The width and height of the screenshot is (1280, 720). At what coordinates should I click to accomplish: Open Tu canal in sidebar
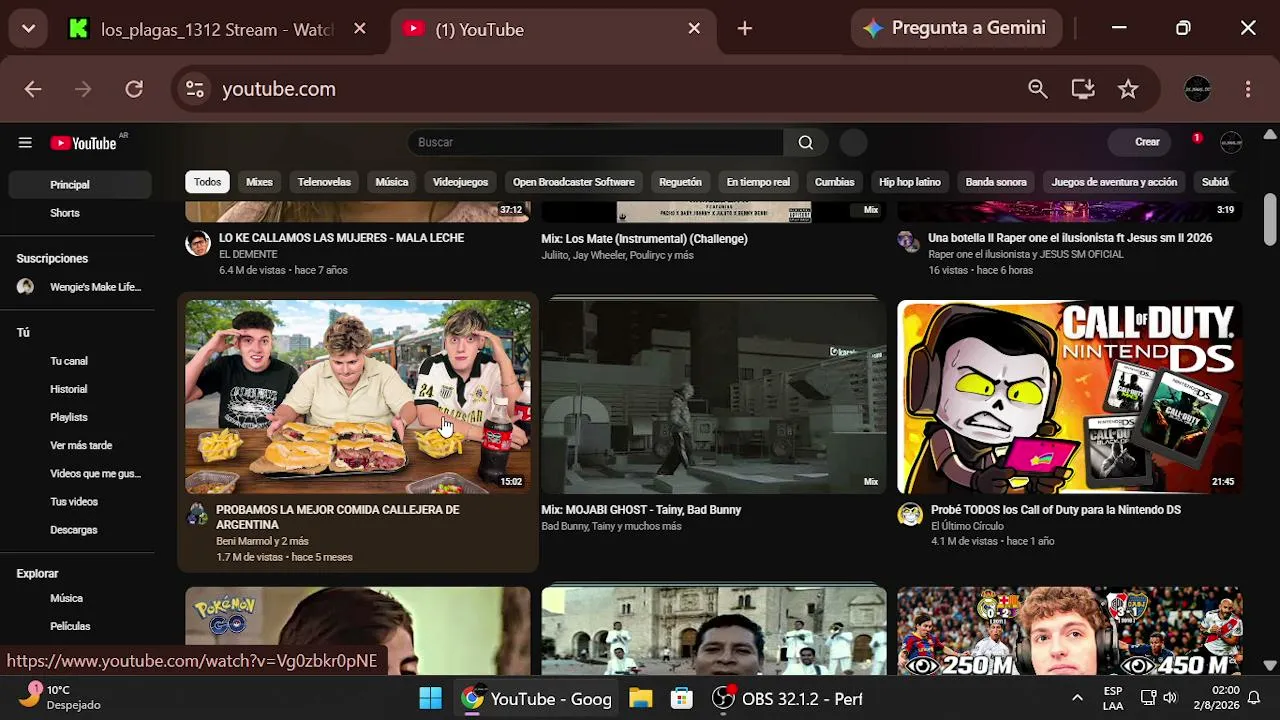pos(80,361)
